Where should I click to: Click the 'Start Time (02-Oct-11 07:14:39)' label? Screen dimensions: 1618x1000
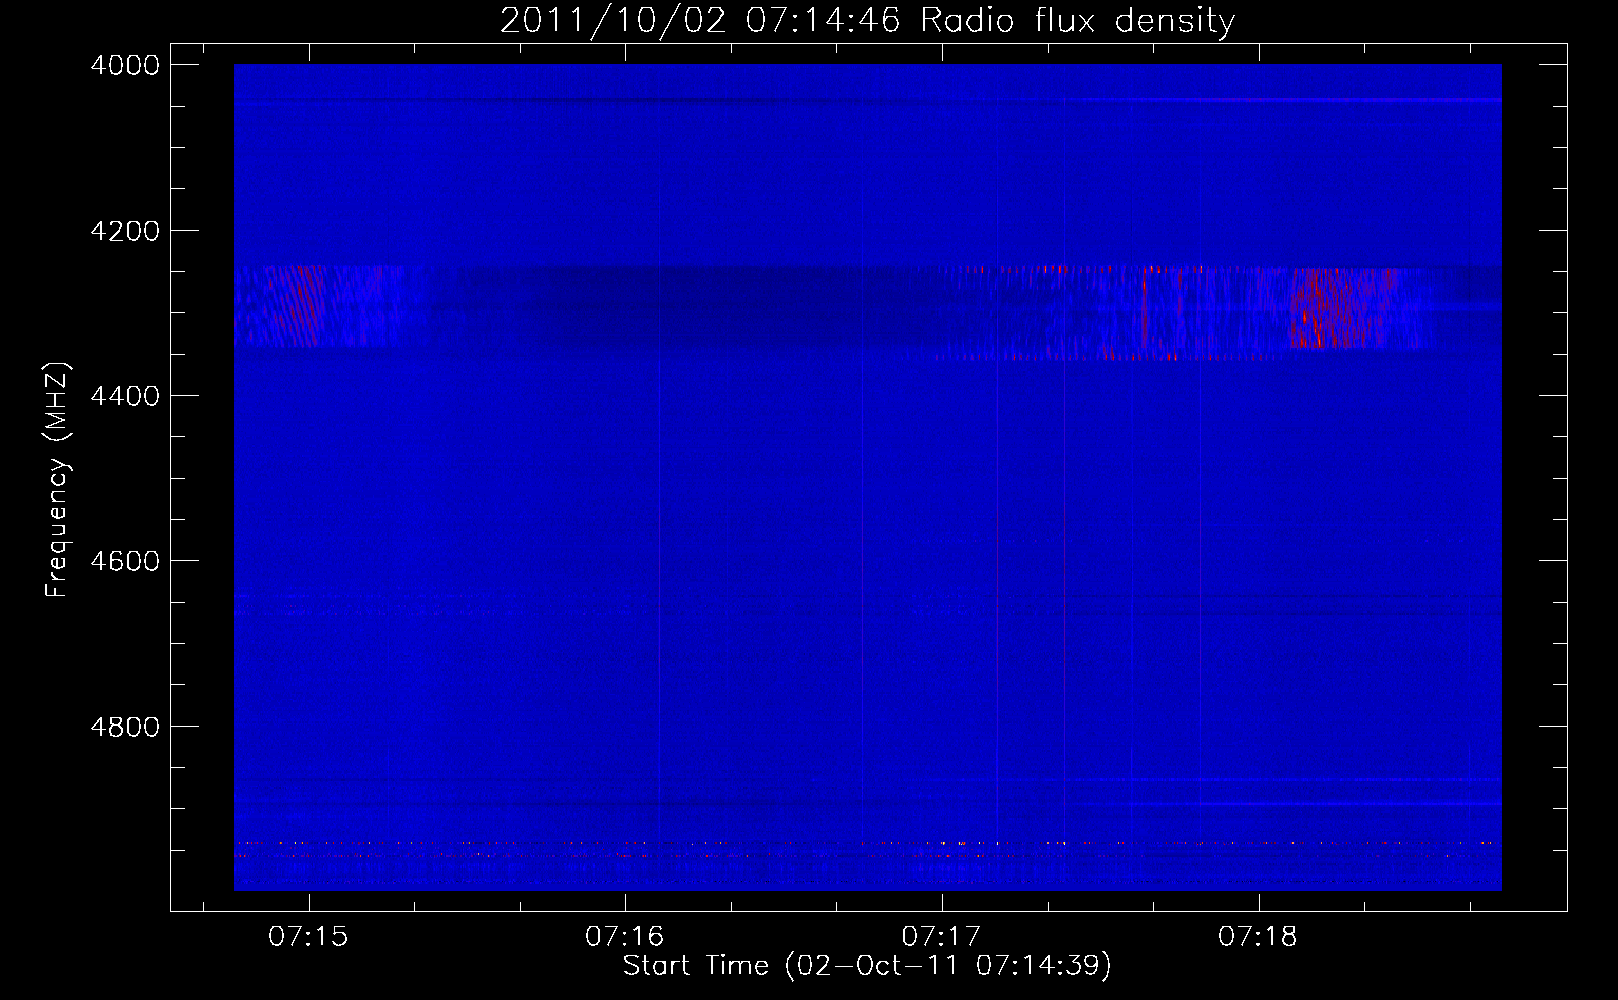click(867, 966)
